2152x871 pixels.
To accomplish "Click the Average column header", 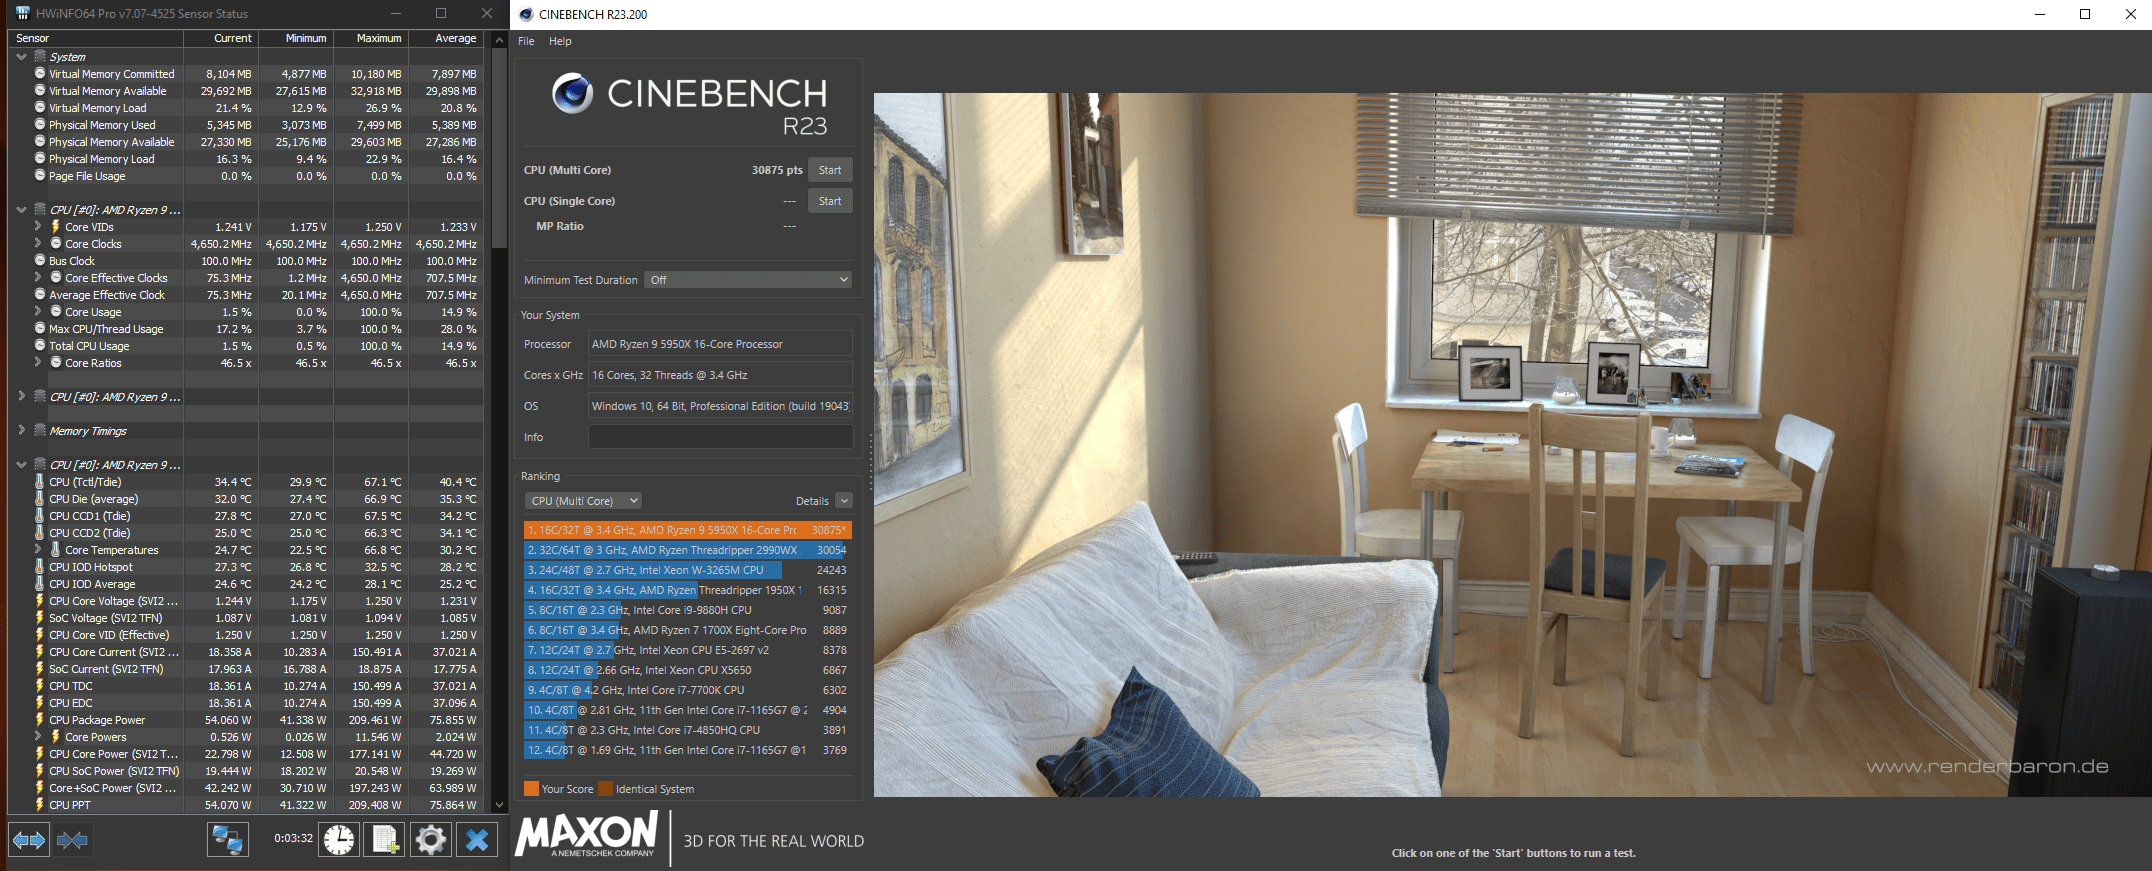I will [446, 38].
